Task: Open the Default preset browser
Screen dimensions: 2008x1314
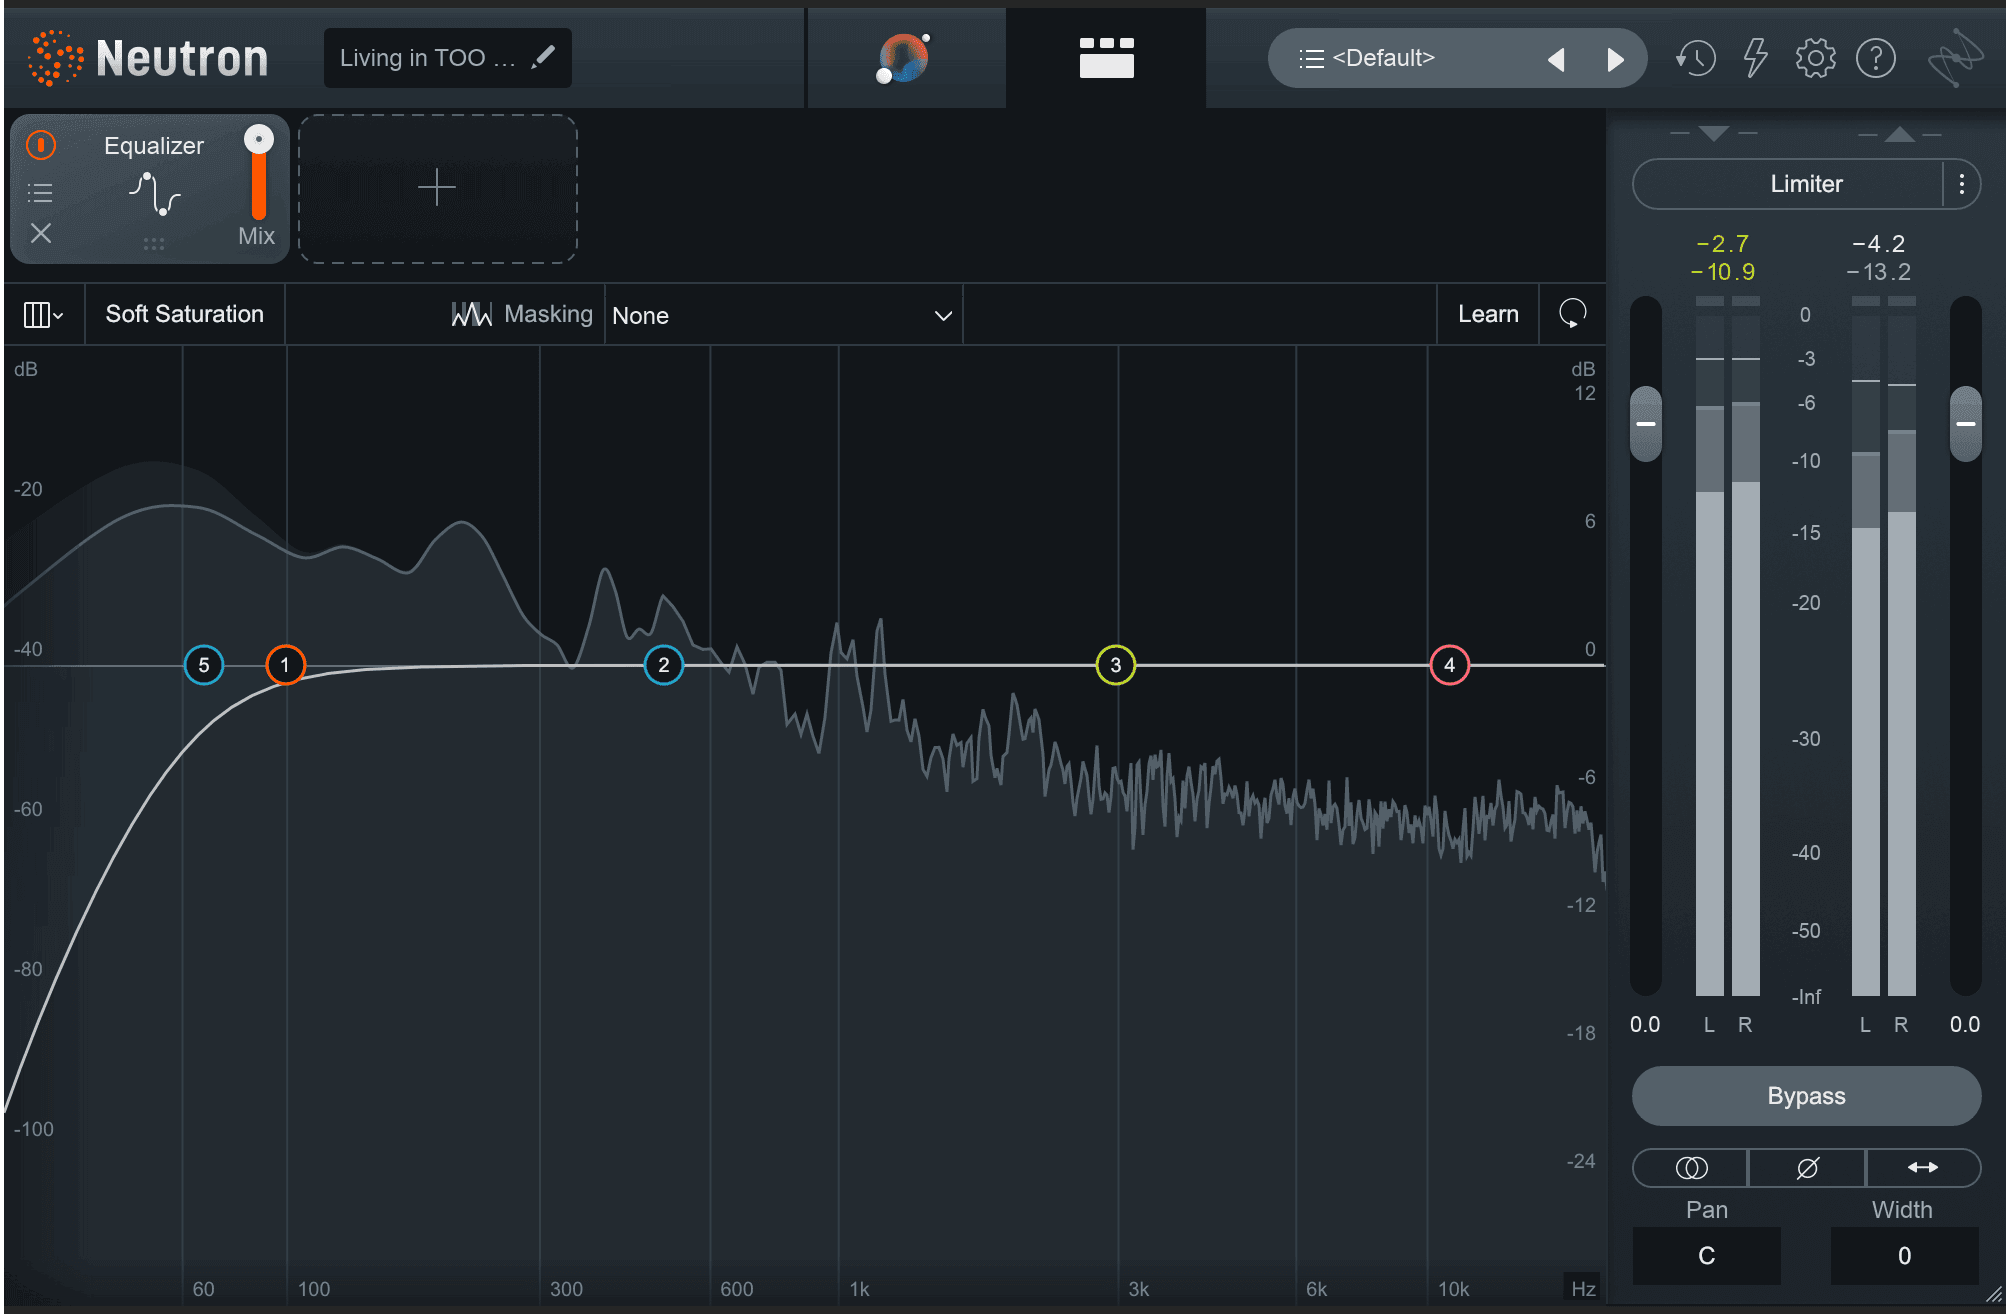Action: click(1384, 58)
